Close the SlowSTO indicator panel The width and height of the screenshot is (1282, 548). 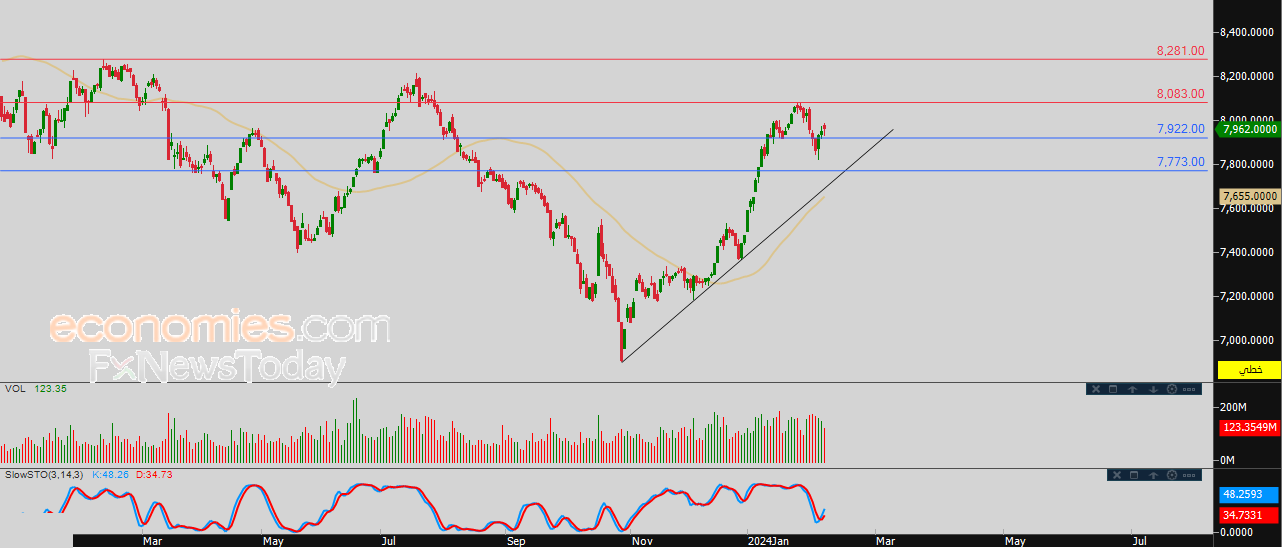click(x=1117, y=475)
